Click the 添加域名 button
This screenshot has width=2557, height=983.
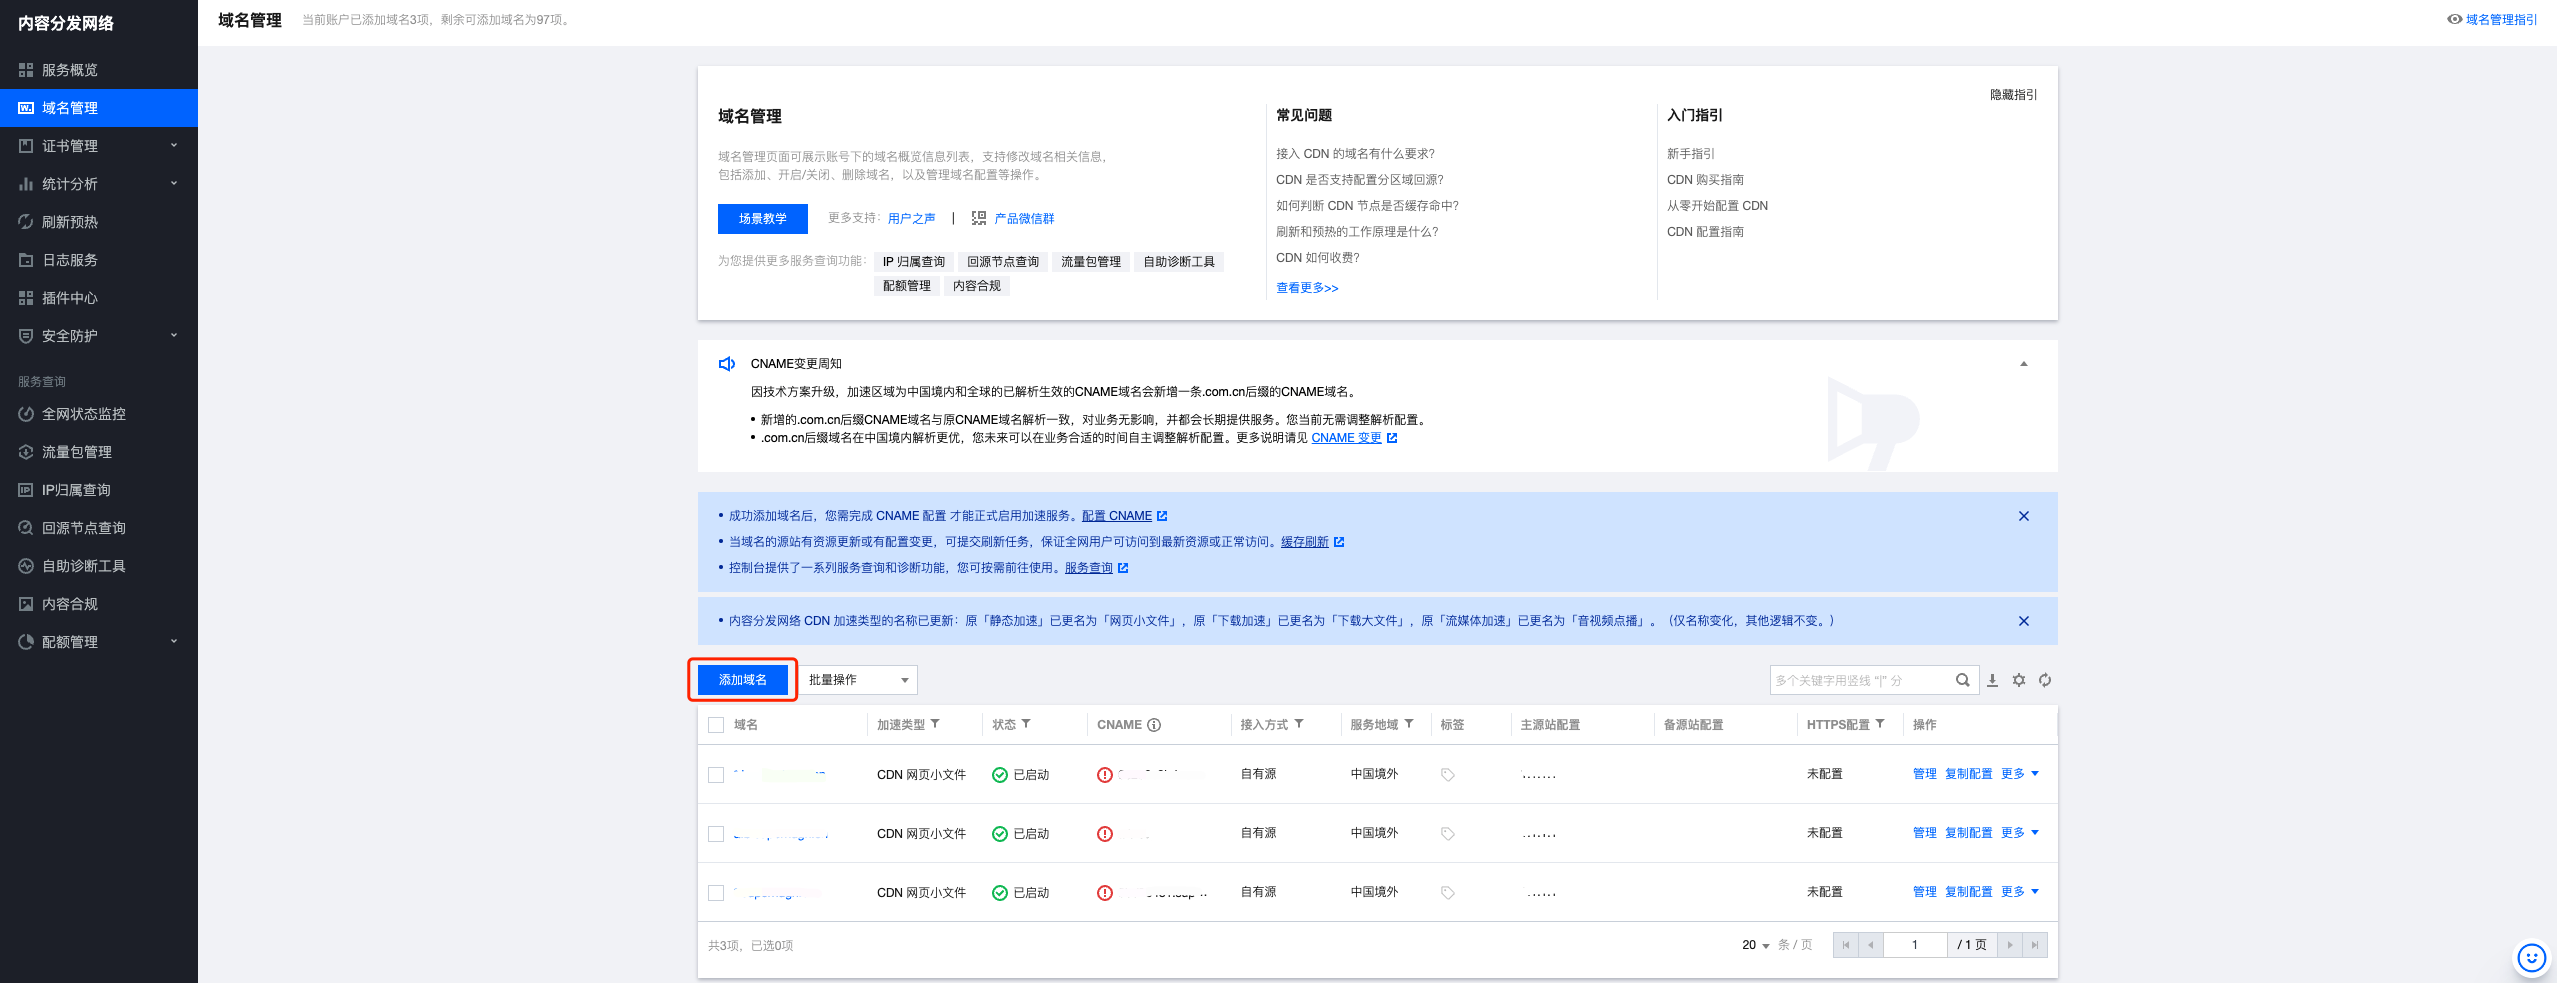[743, 680]
